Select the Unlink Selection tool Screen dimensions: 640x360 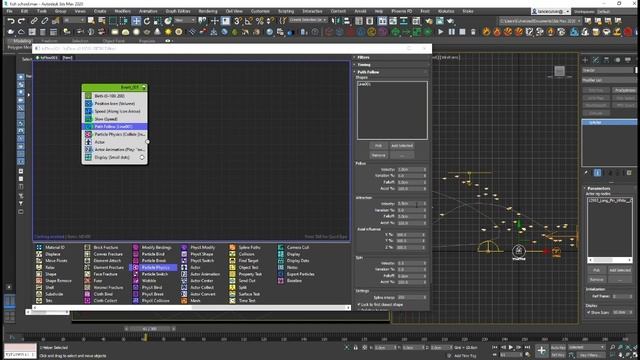(x=44, y=21)
